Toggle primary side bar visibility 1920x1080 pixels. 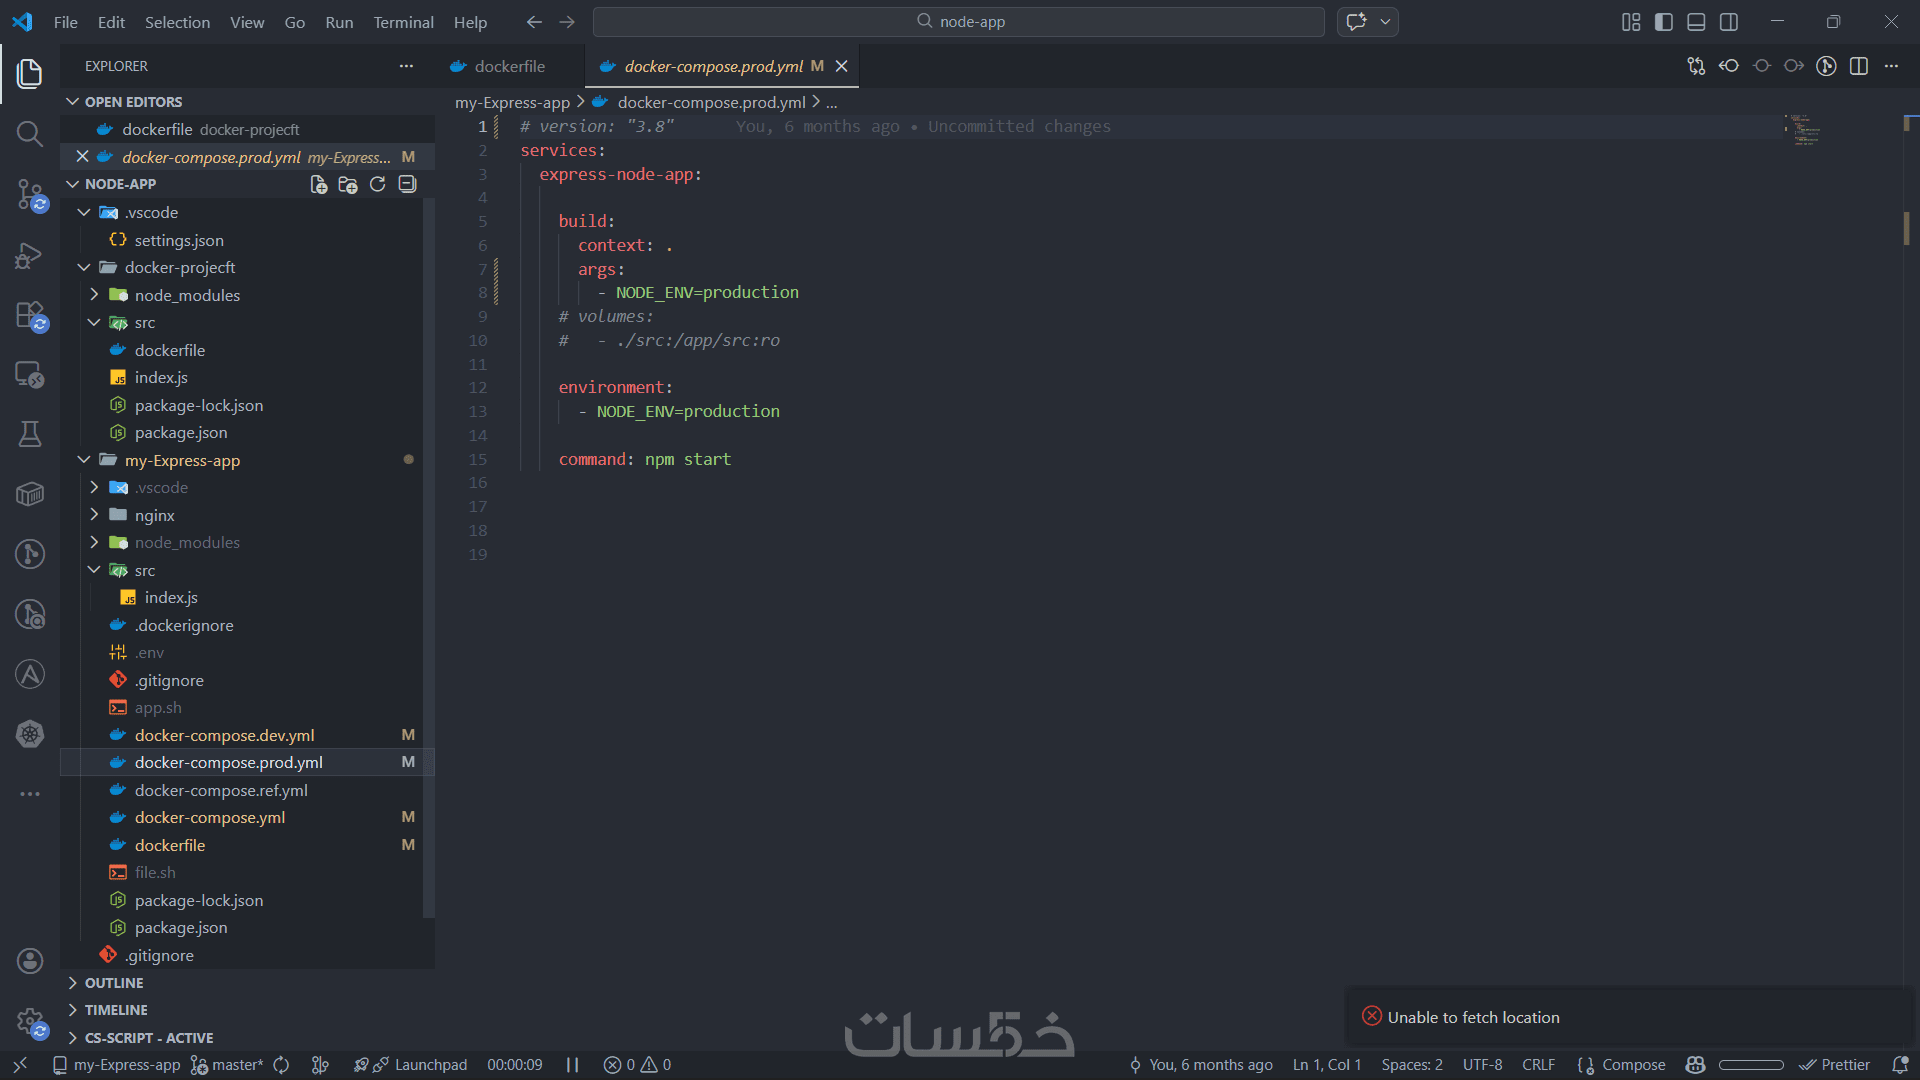[x=1664, y=22]
